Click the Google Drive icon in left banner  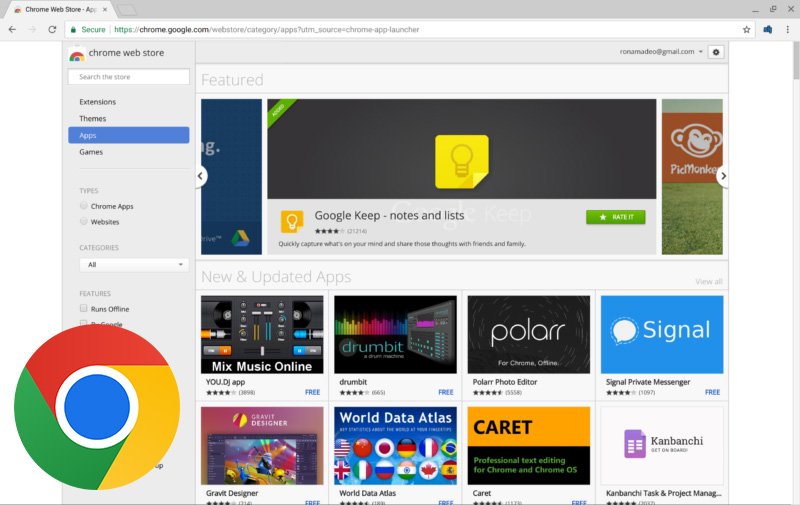240,238
